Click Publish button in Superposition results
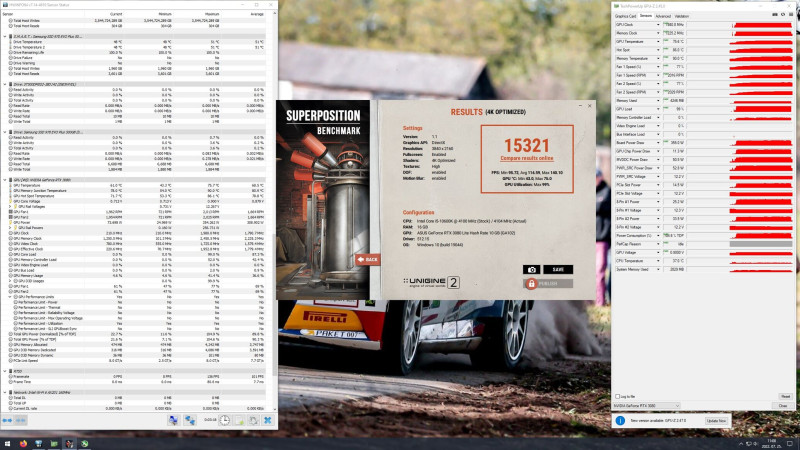This screenshot has width=800, height=450. pyautogui.click(x=548, y=284)
